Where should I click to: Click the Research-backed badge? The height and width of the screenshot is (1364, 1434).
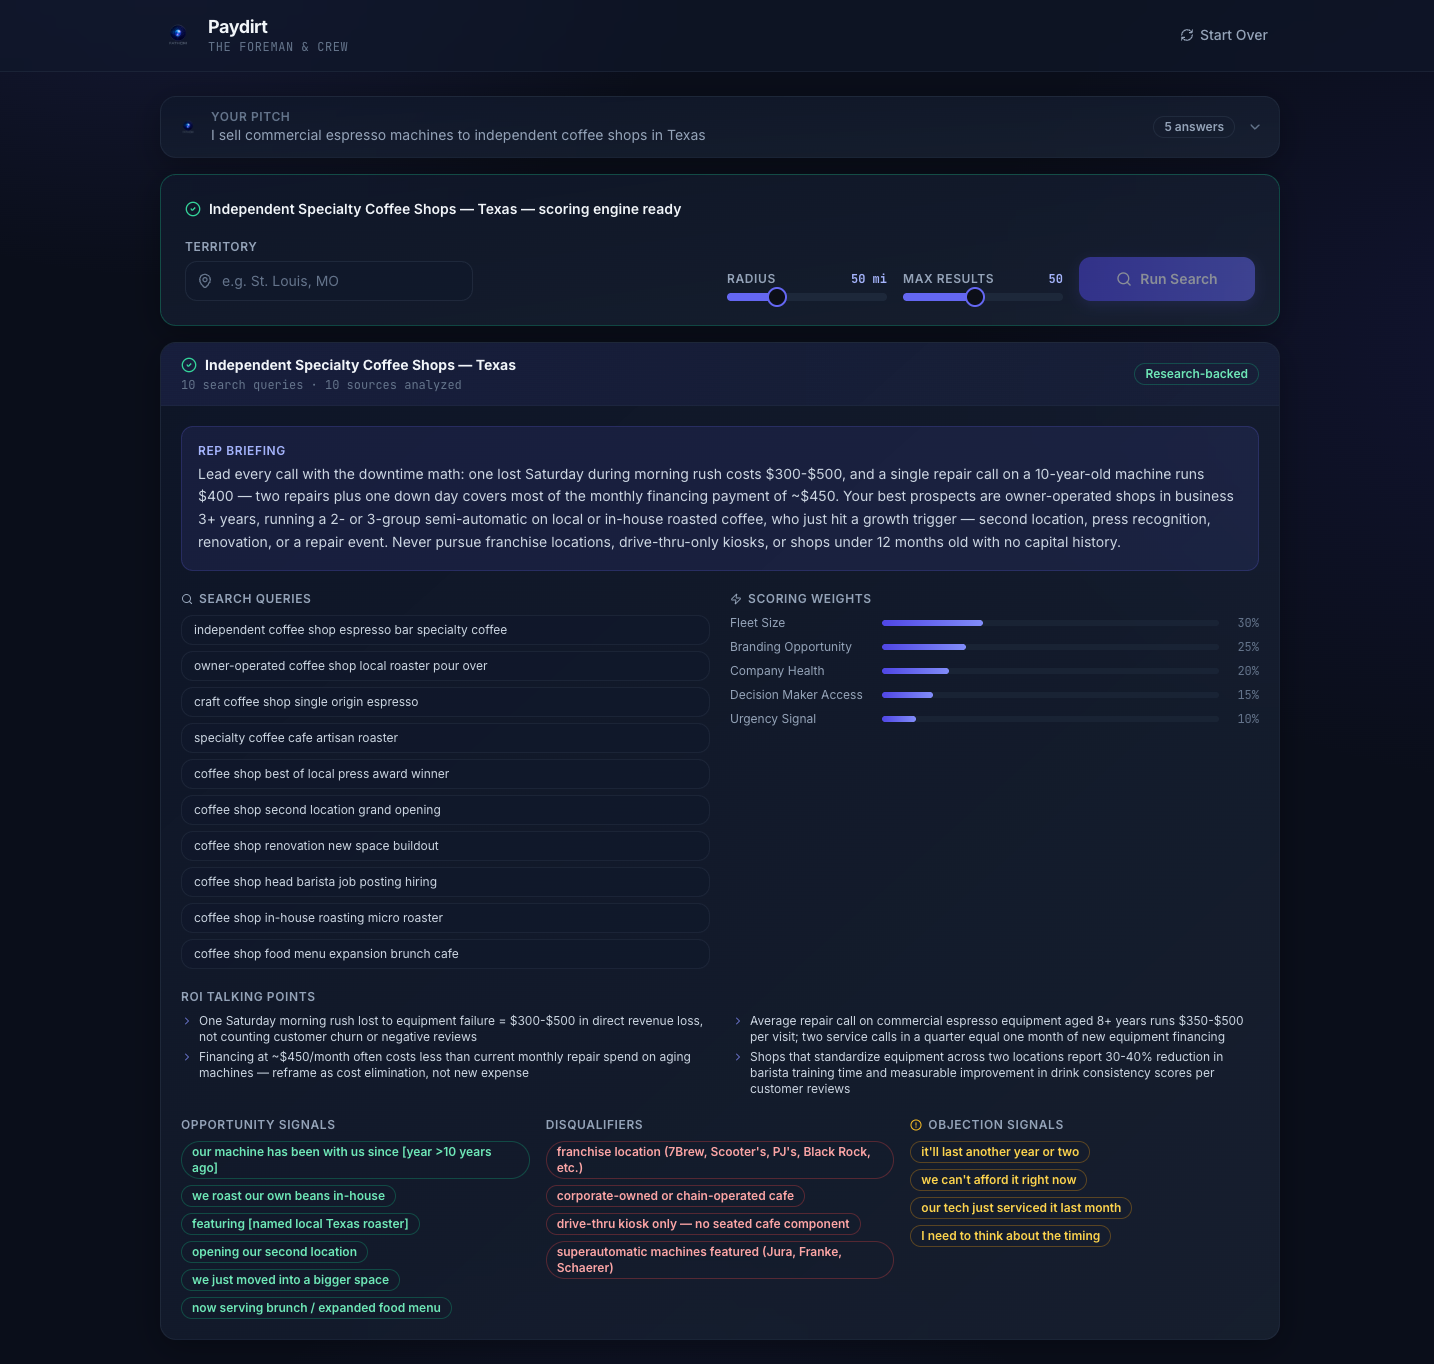[1196, 374]
